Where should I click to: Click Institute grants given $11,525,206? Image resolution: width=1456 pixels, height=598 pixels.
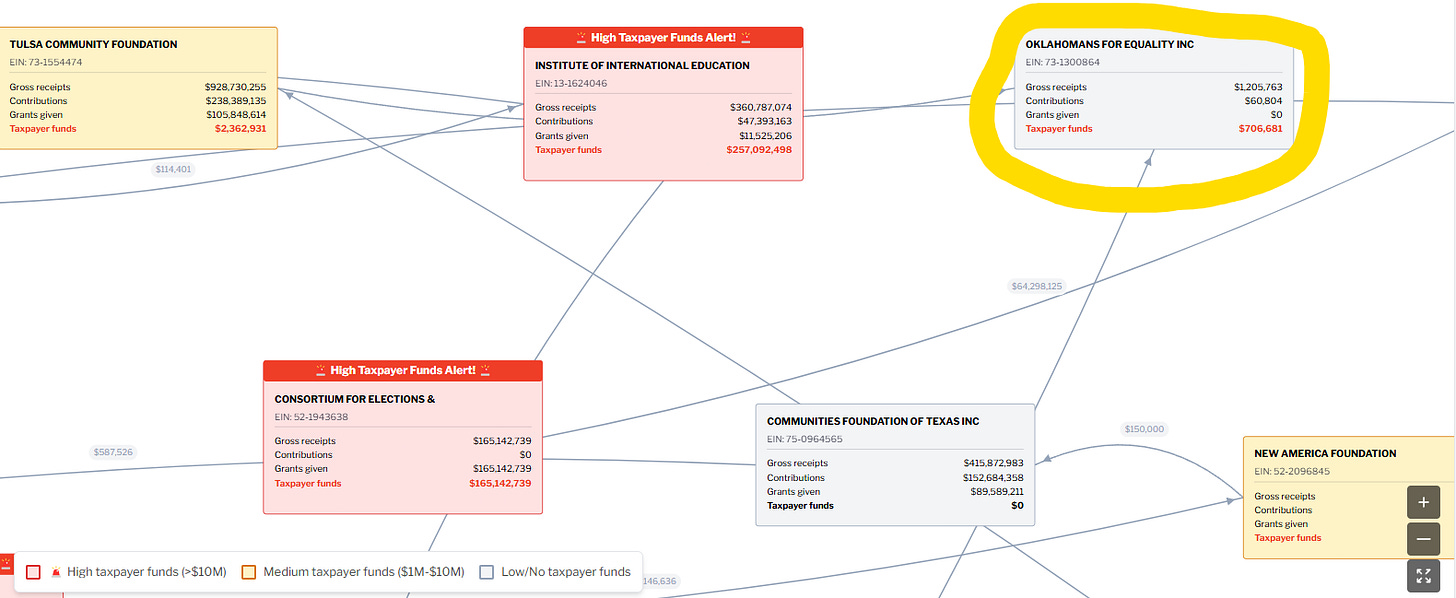[765, 136]
